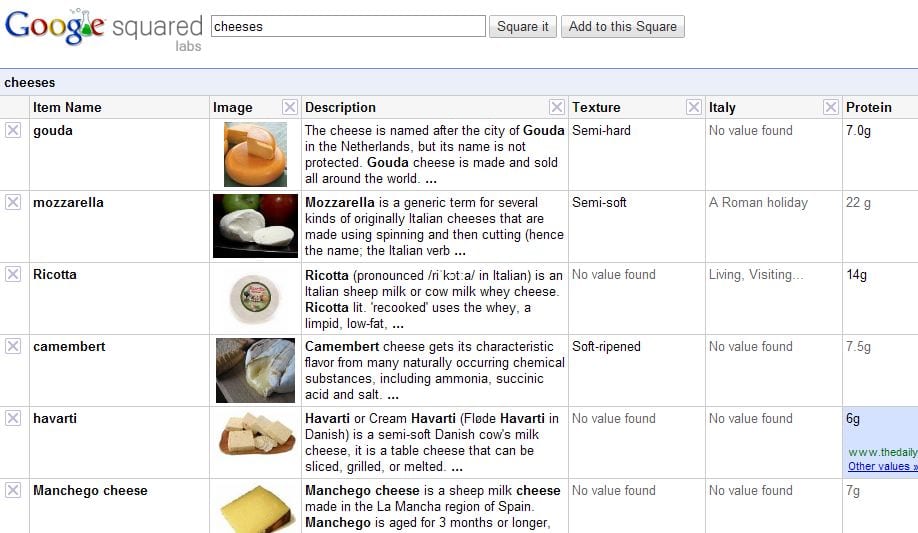Delete the Ricotta row
Image resolution: width=918 pixels, height=533 pixels.
(13, 274)
